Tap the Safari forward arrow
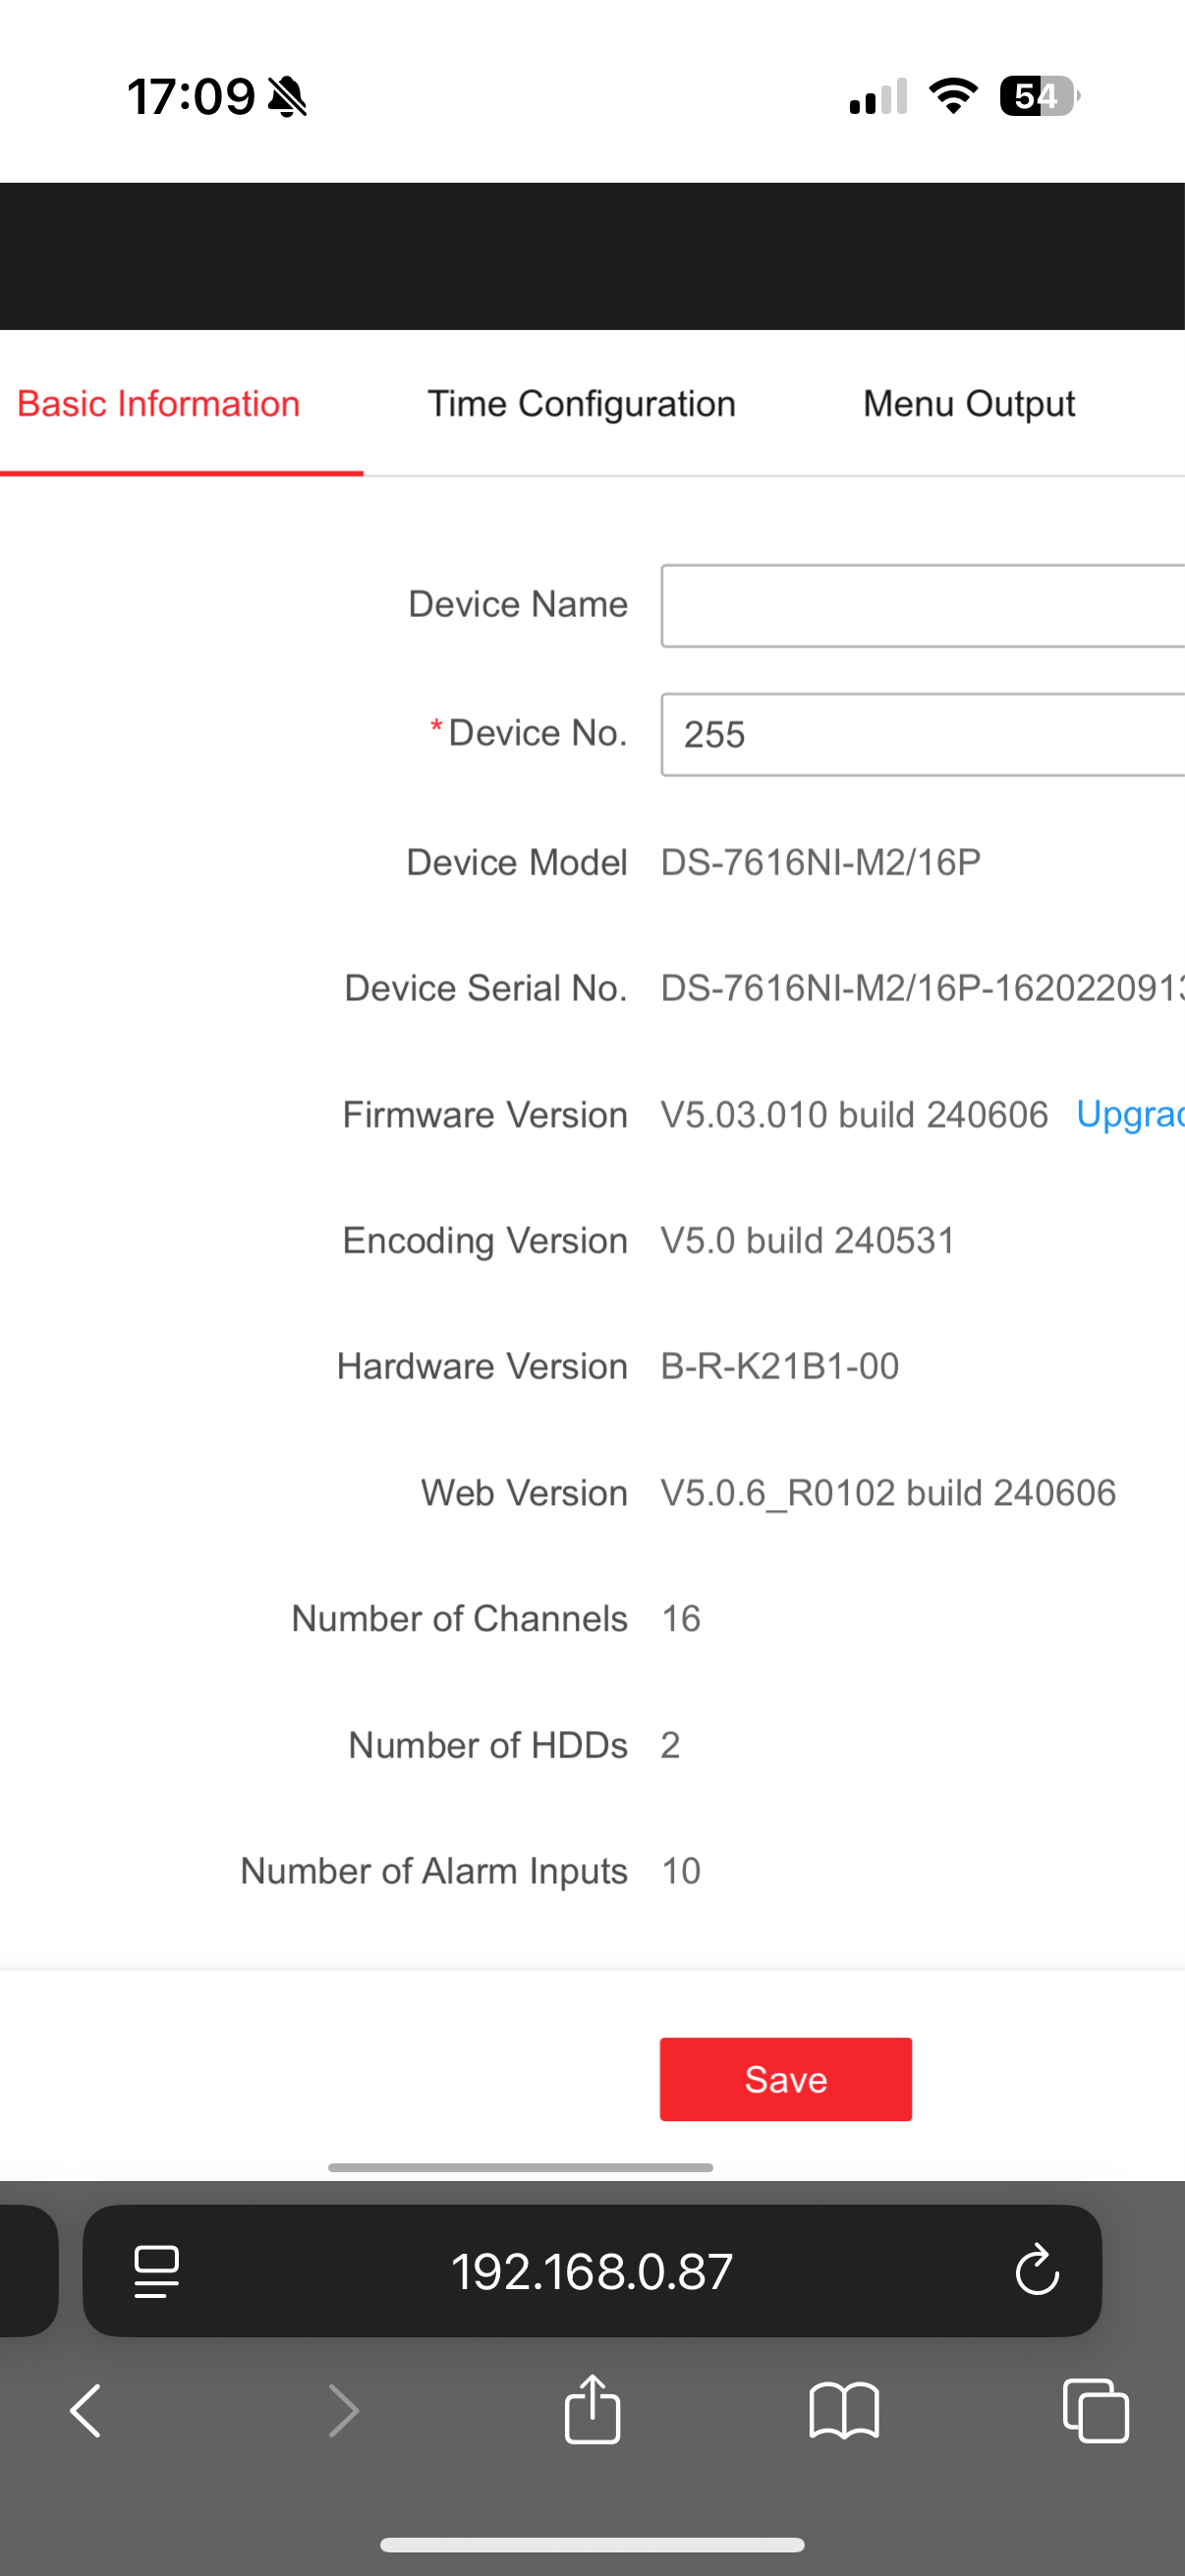 (x=343, y=2411)
